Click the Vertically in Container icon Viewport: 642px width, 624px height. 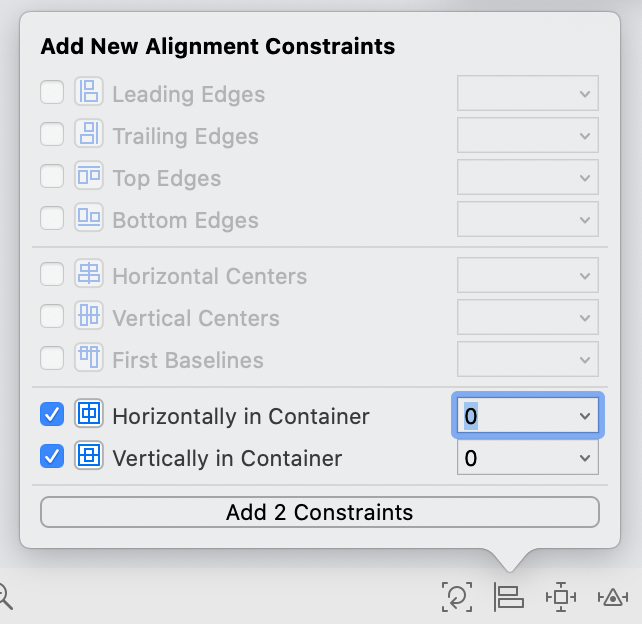89,457
